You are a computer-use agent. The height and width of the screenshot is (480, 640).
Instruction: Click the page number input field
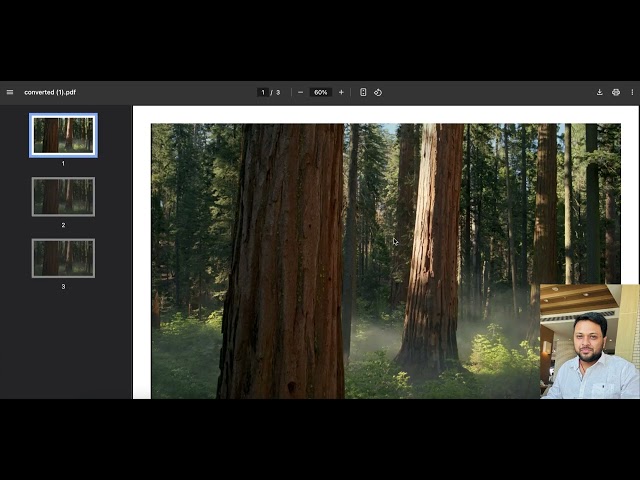click(263, 92)
